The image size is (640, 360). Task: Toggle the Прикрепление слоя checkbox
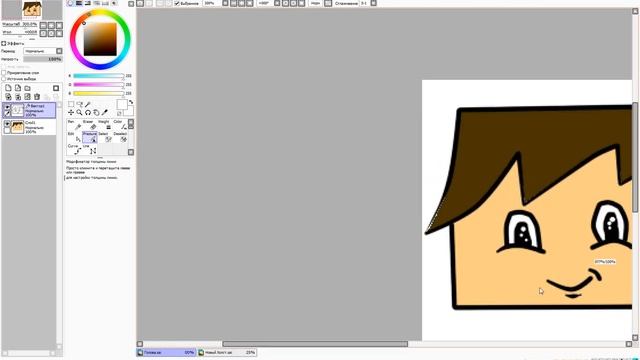(x=4, y=73)
